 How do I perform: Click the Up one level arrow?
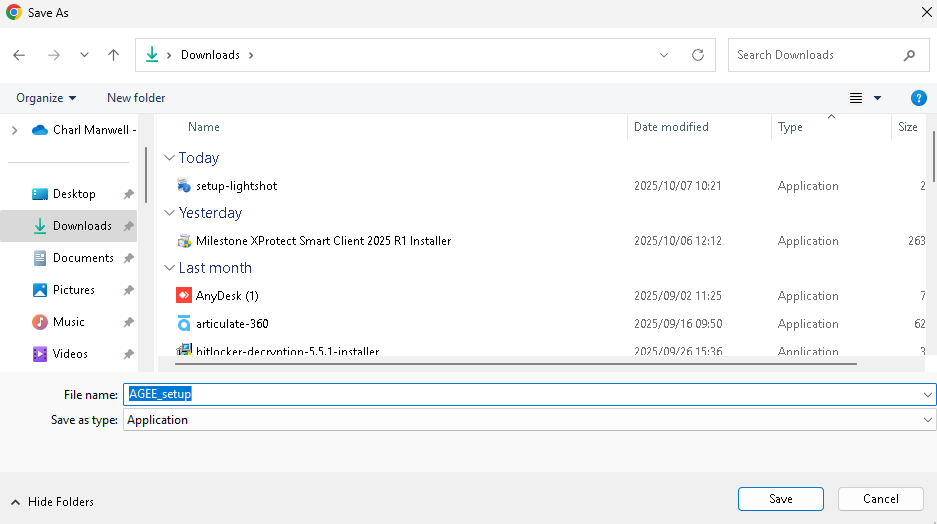coord(114,56)
